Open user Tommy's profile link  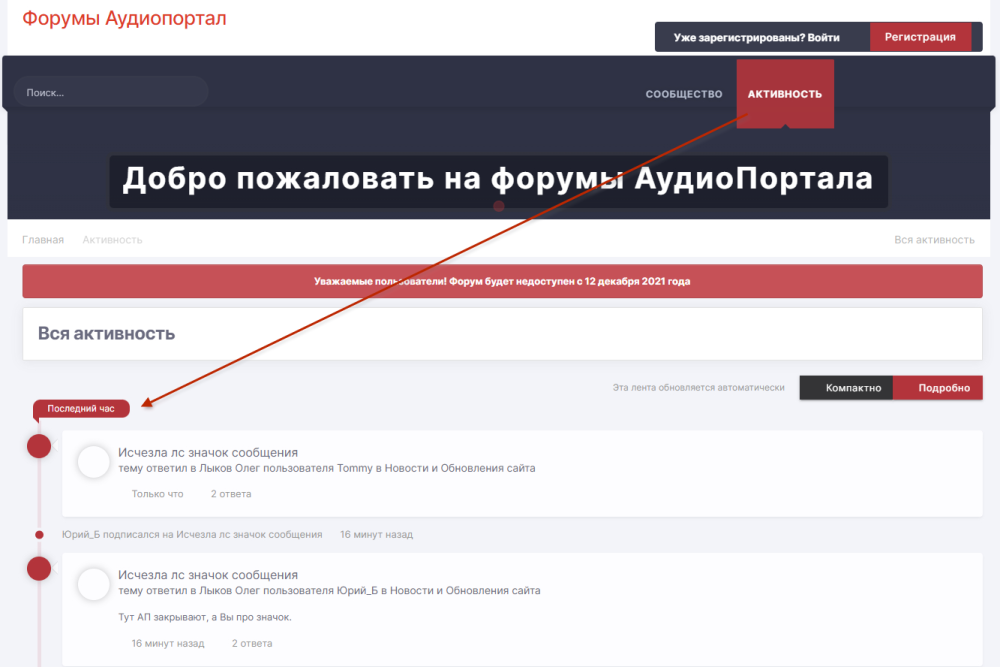pyautogui.click(x=354, y=468)
